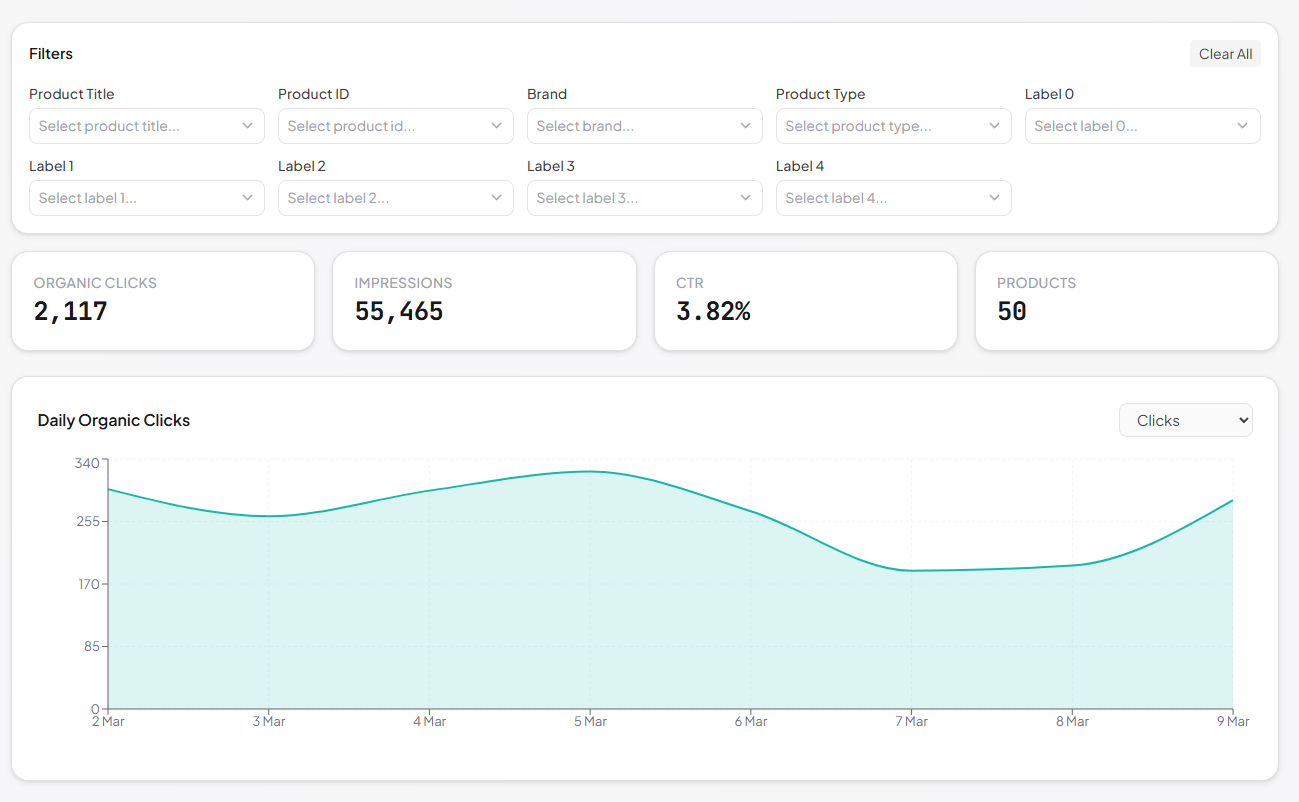Click the chevron icon on the Brand filter

click(x=745, y=126)
